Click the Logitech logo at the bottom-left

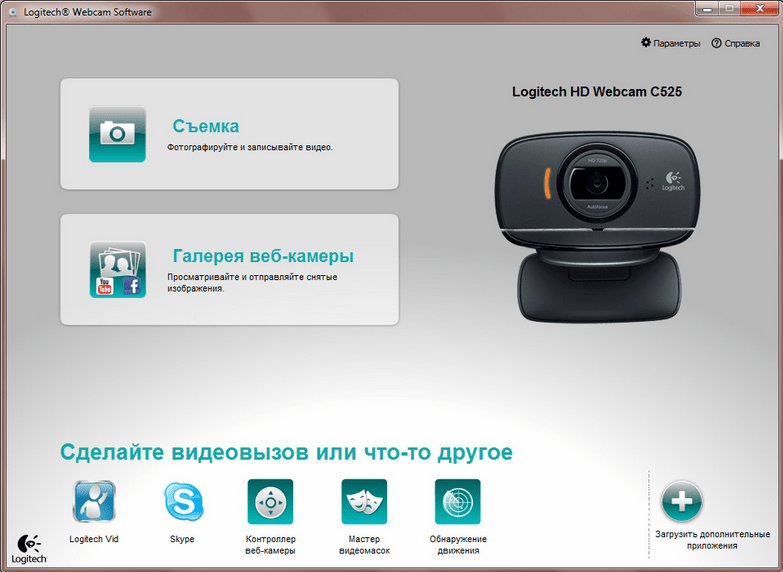(29, 549)
